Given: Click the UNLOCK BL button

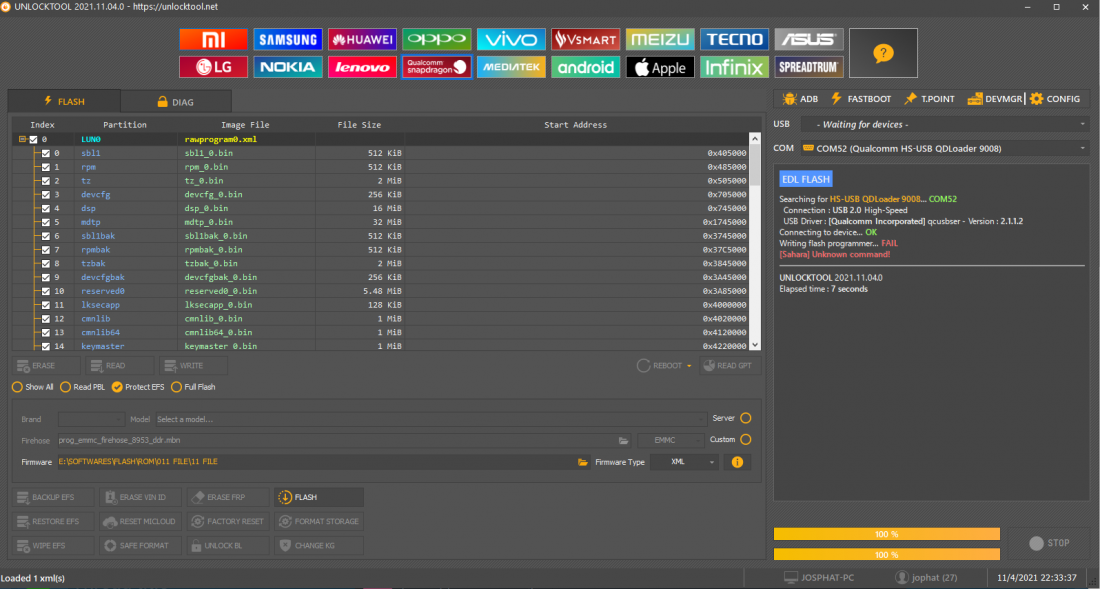Looking at the screenshot, I should (x=228, y=546).
